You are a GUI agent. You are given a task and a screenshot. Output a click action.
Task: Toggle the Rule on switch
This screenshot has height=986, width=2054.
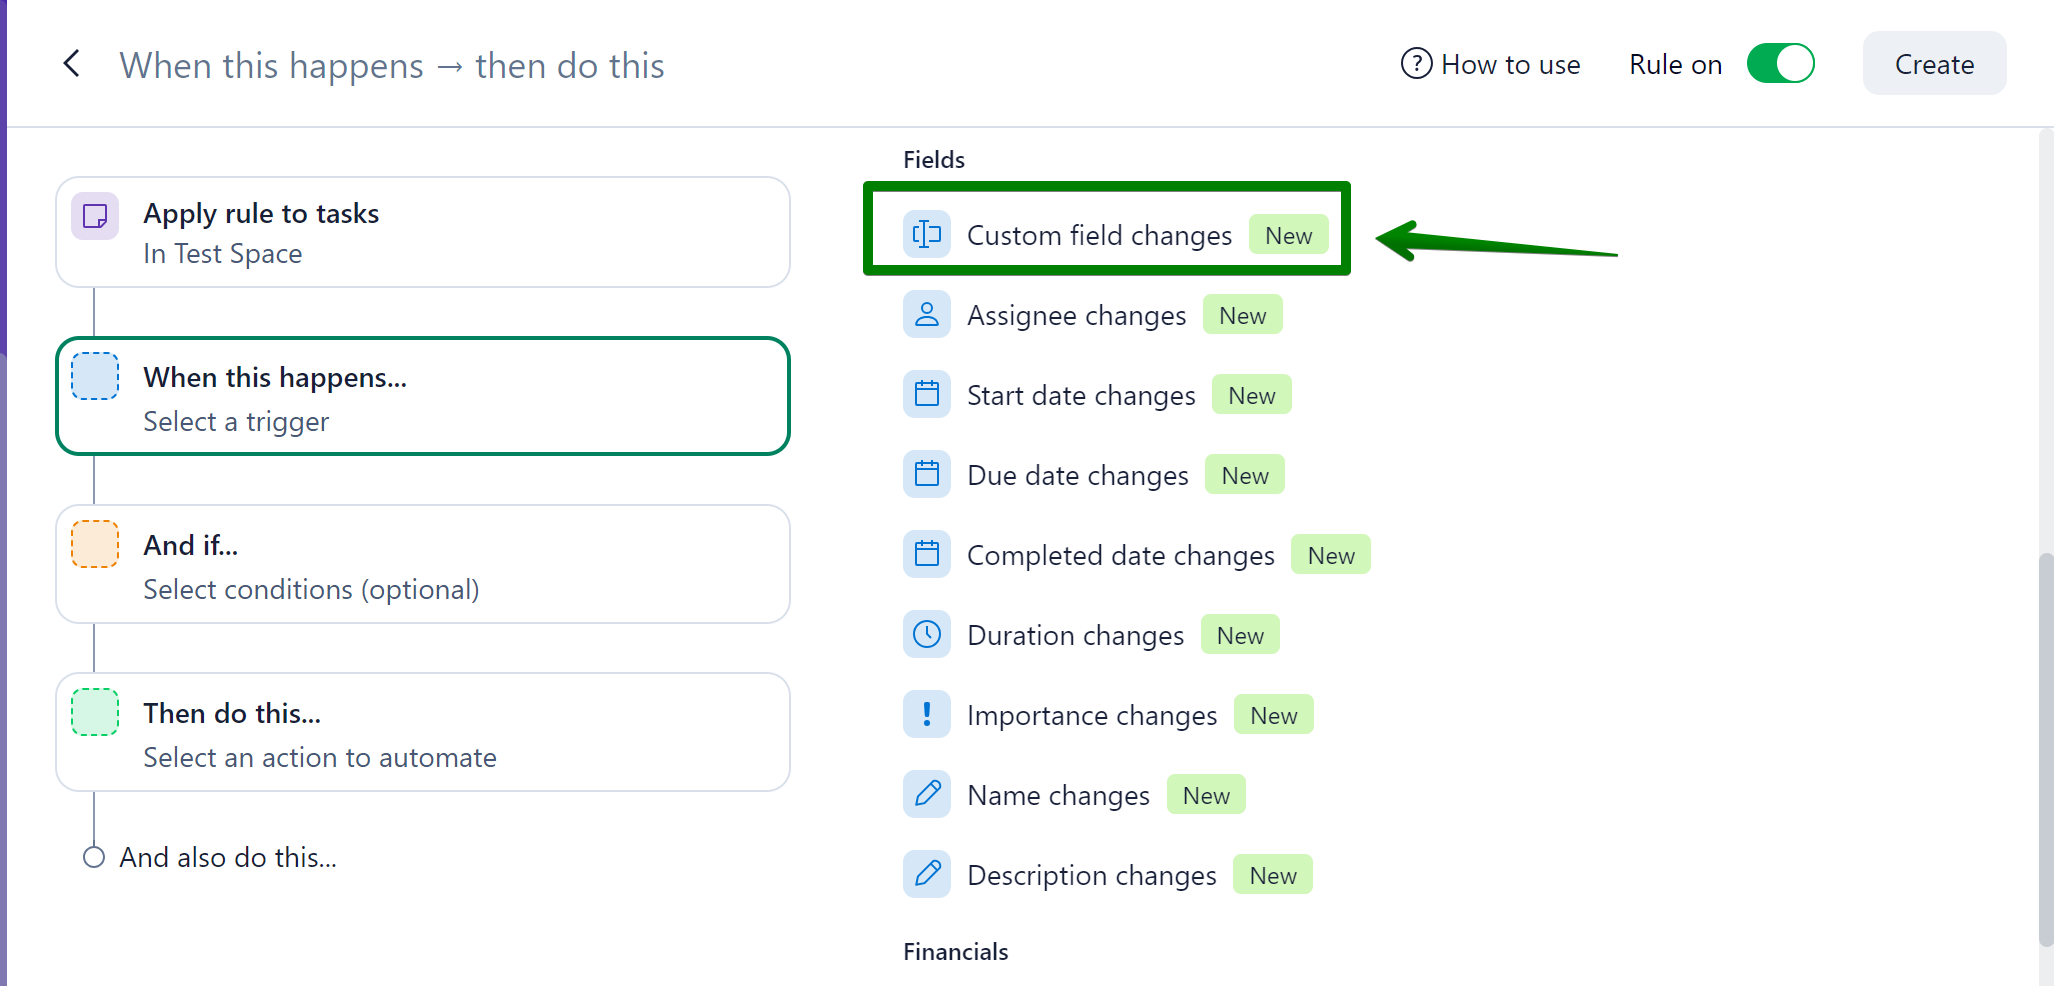click(1780, 64)
